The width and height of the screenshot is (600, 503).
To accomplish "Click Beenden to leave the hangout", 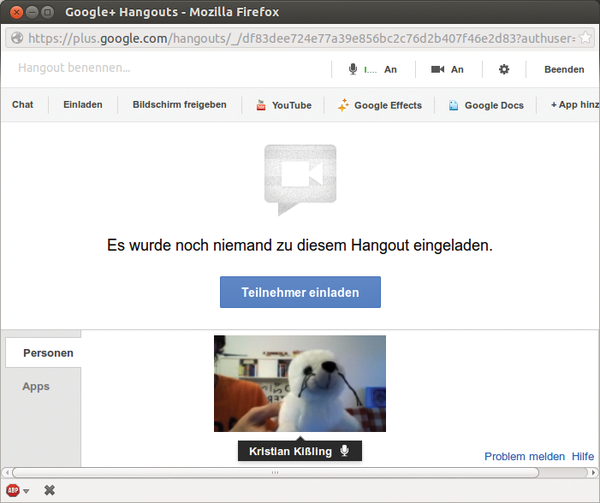I will point(564,69).
